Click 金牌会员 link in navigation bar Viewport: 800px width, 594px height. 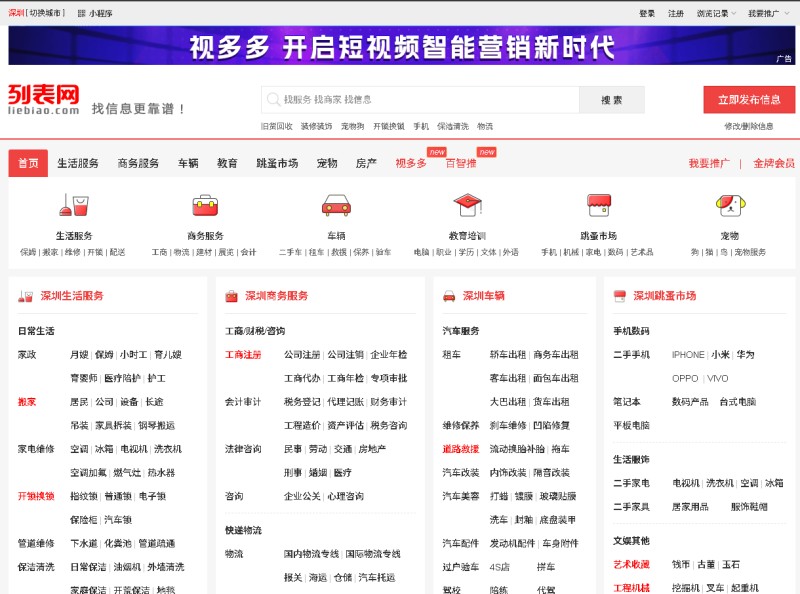click(x=774, y=163)
